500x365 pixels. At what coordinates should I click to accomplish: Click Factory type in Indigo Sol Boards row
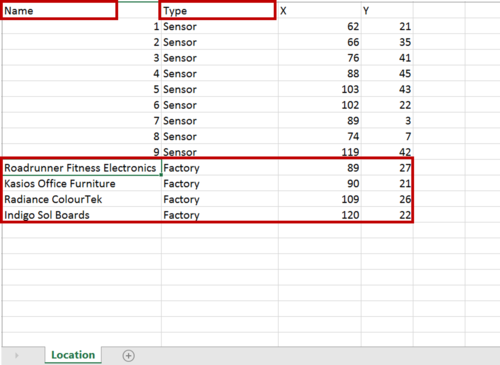[220, 215]
